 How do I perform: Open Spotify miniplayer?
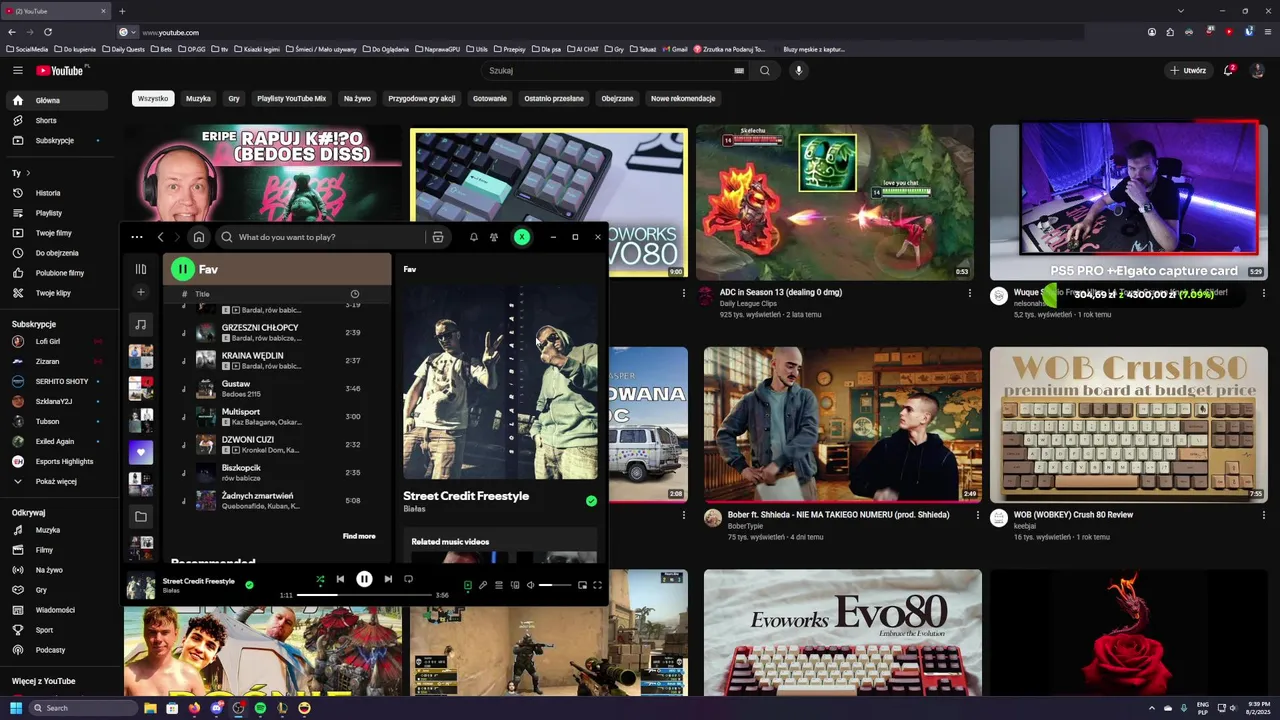click(x=583, y=585)
